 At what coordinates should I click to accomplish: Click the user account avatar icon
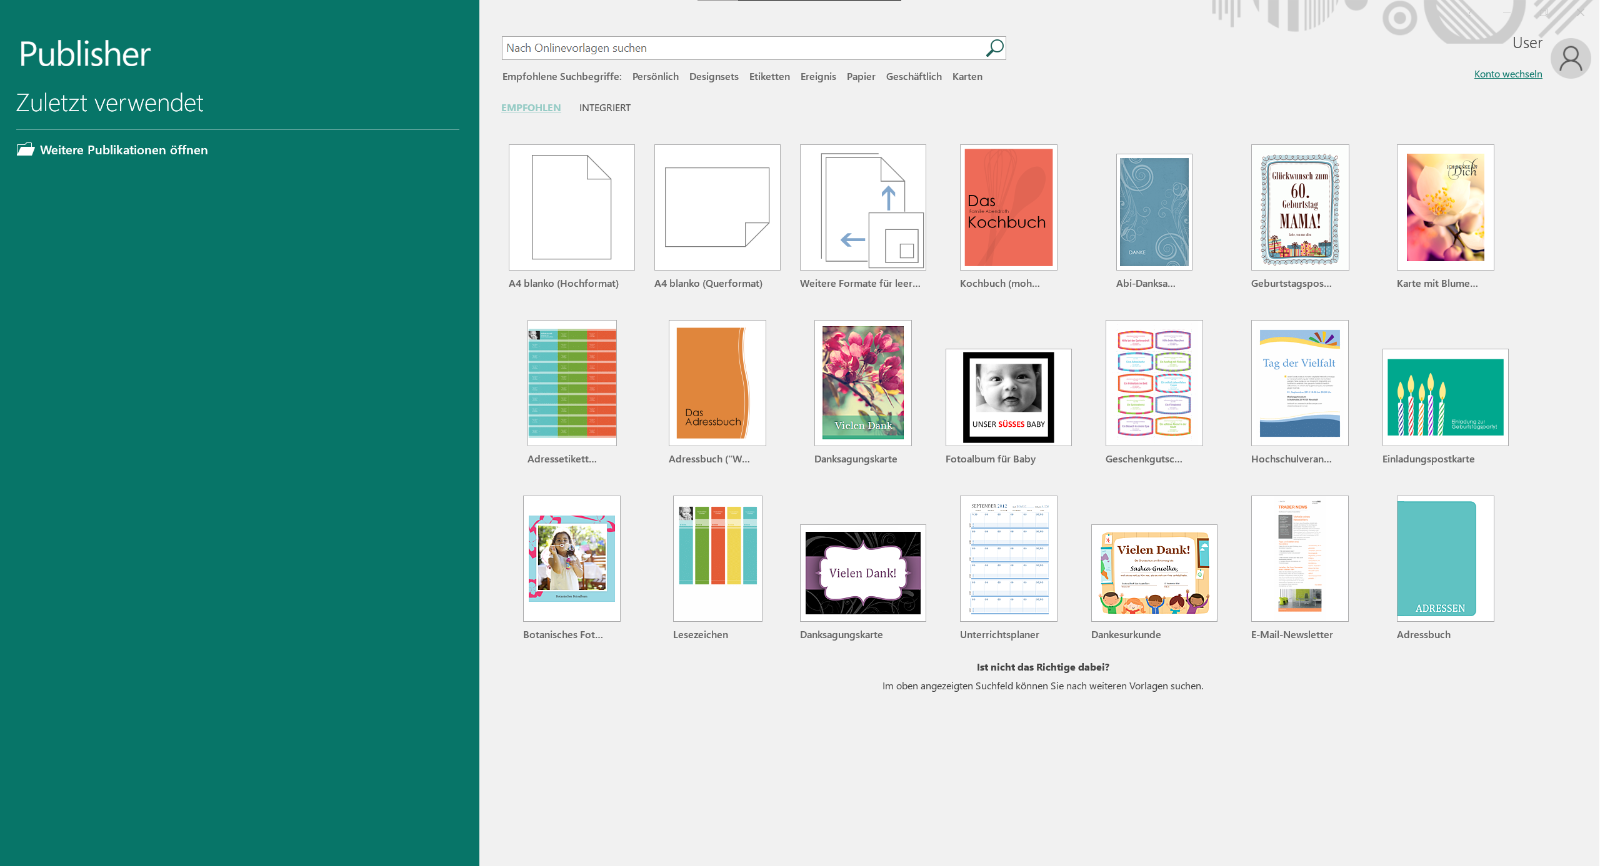(x=1571, y=59)
